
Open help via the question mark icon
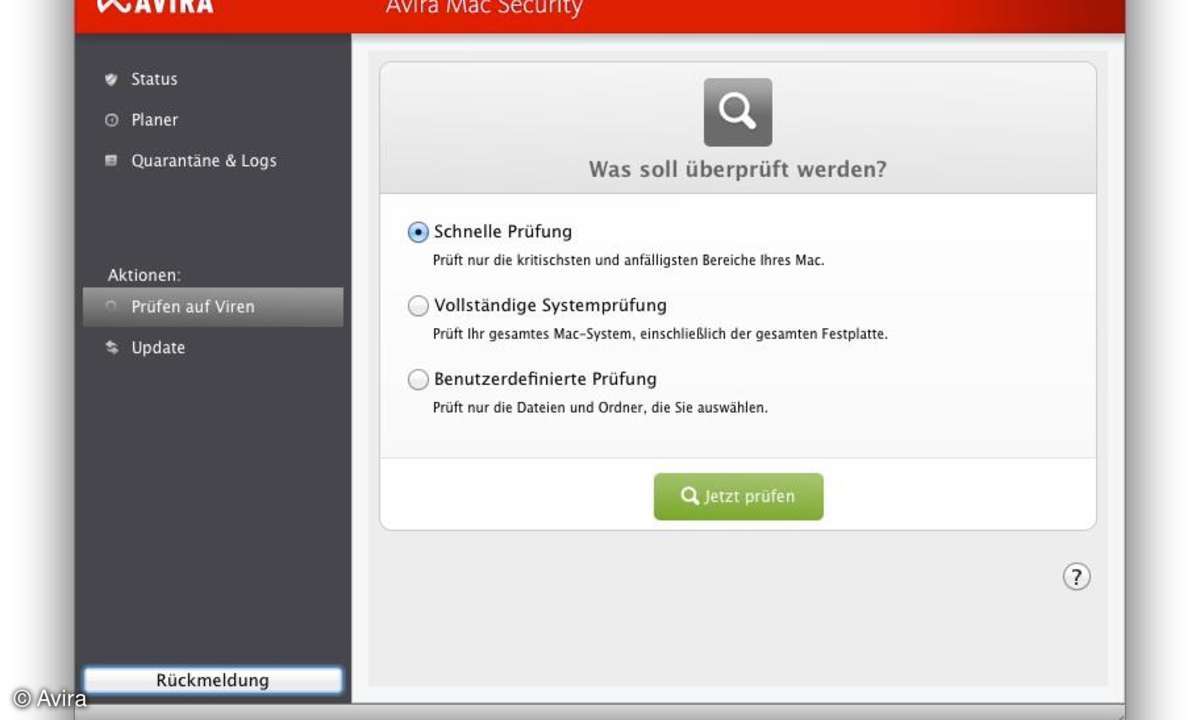pyautogui.click(x=1076, y=577)
